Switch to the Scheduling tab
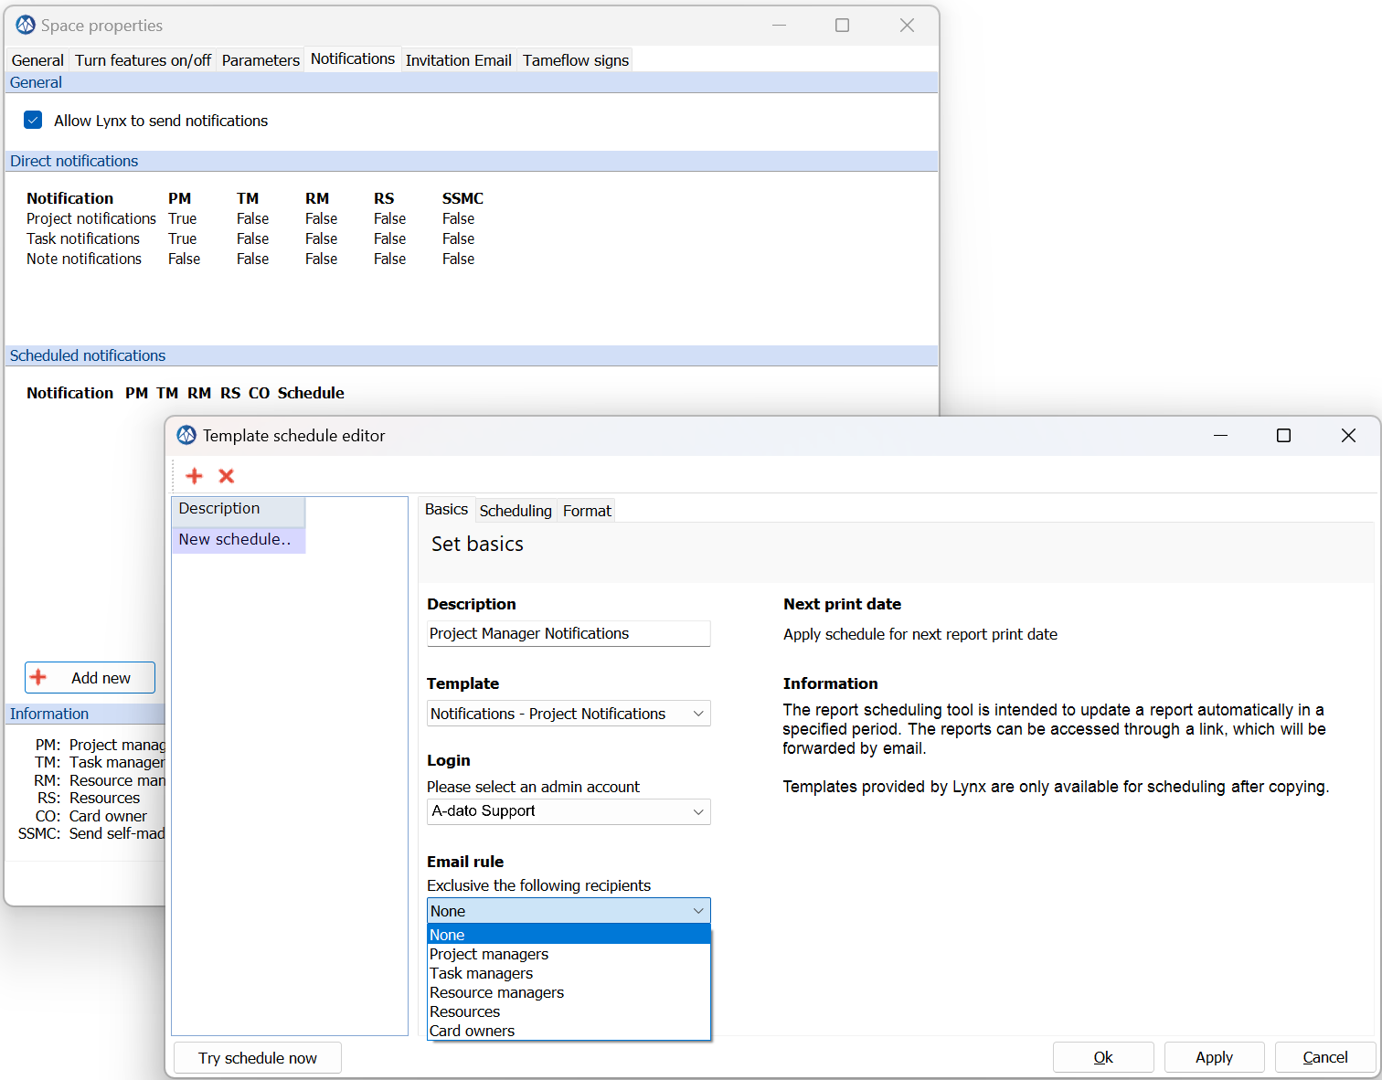The width and height of the screenshot is (1382, 1080). [515, 510]
